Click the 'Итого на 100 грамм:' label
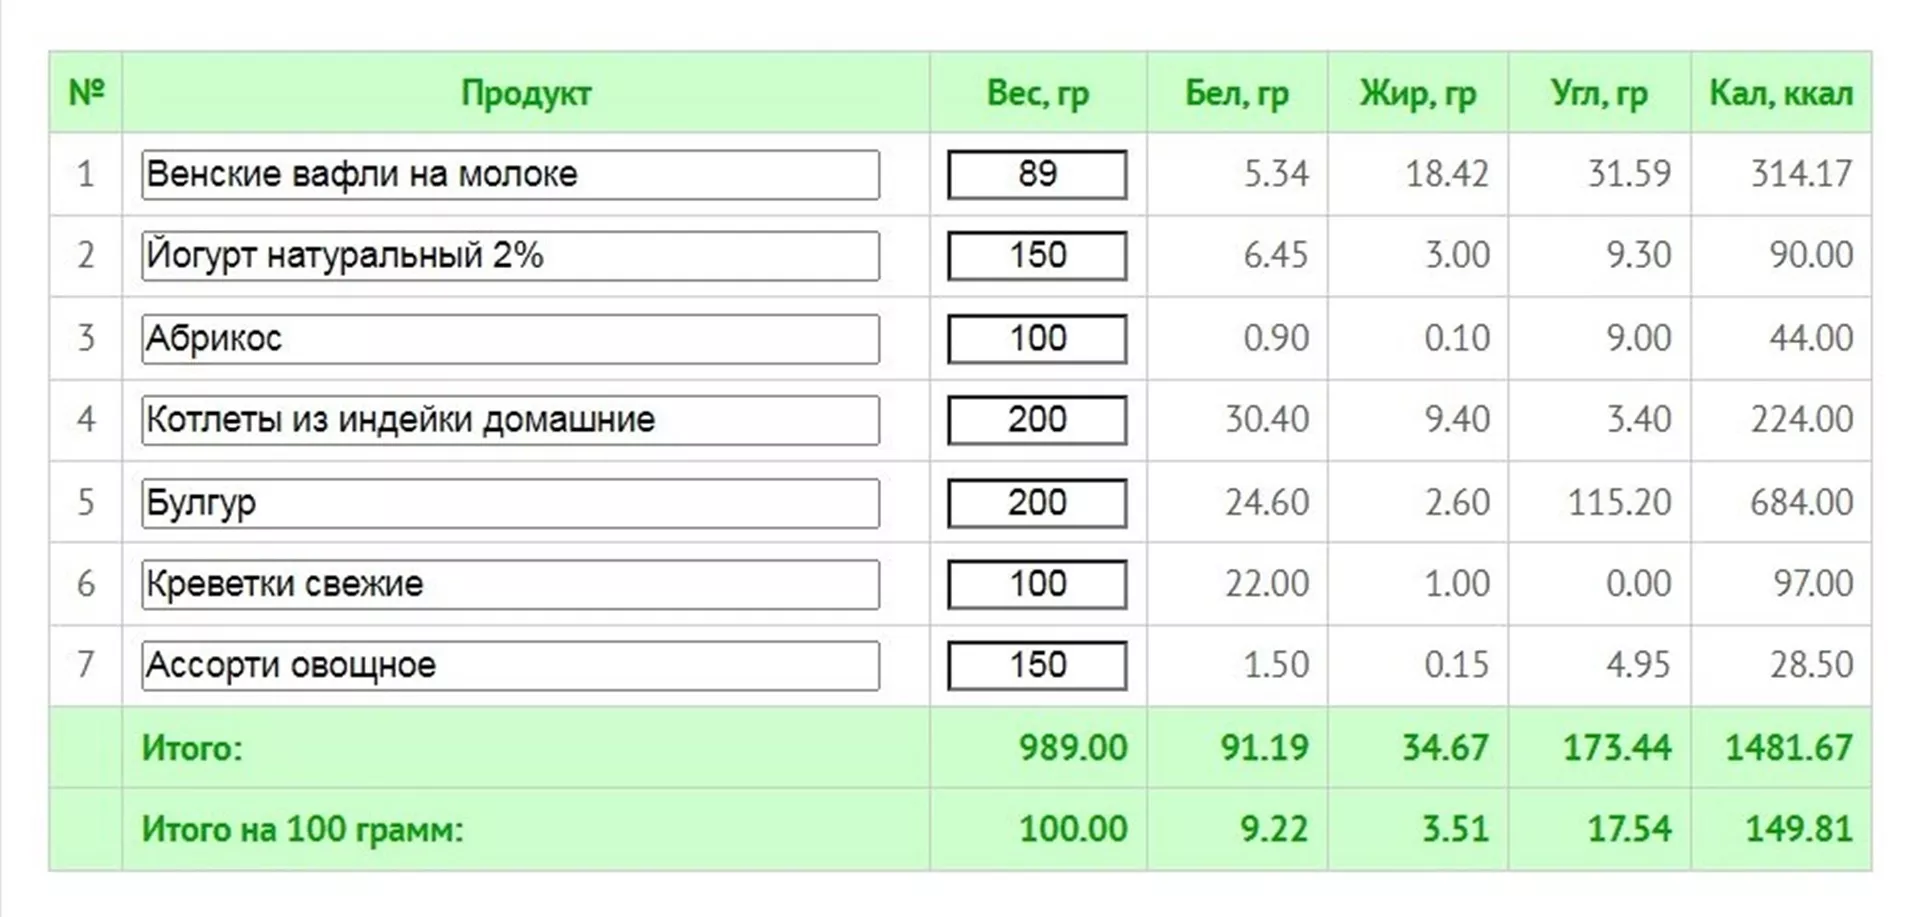This screenshot has height=917, width=1920. coord(302,830)
